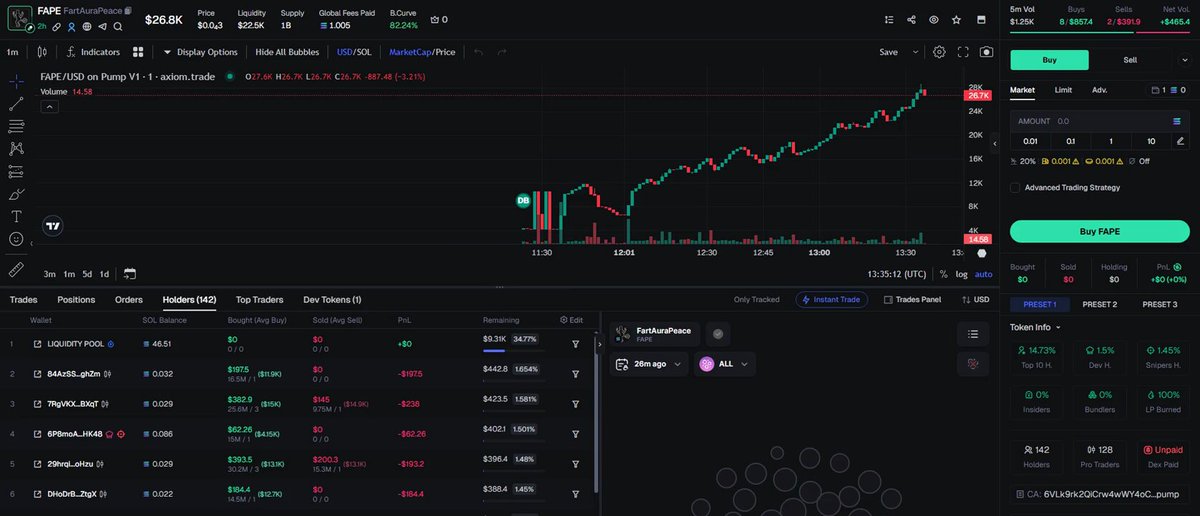Open the Indicators menu

pos(92,52)
